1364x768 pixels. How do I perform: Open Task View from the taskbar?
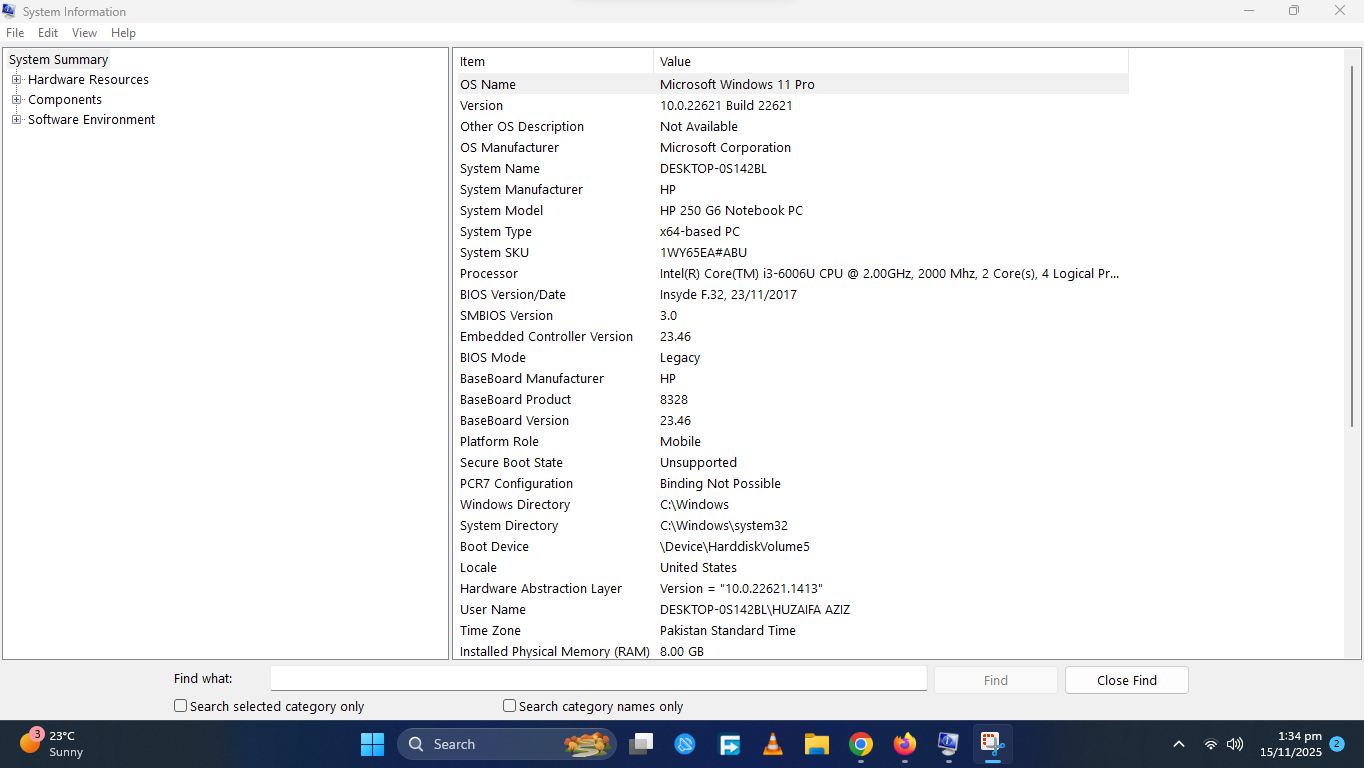(641, 744)
